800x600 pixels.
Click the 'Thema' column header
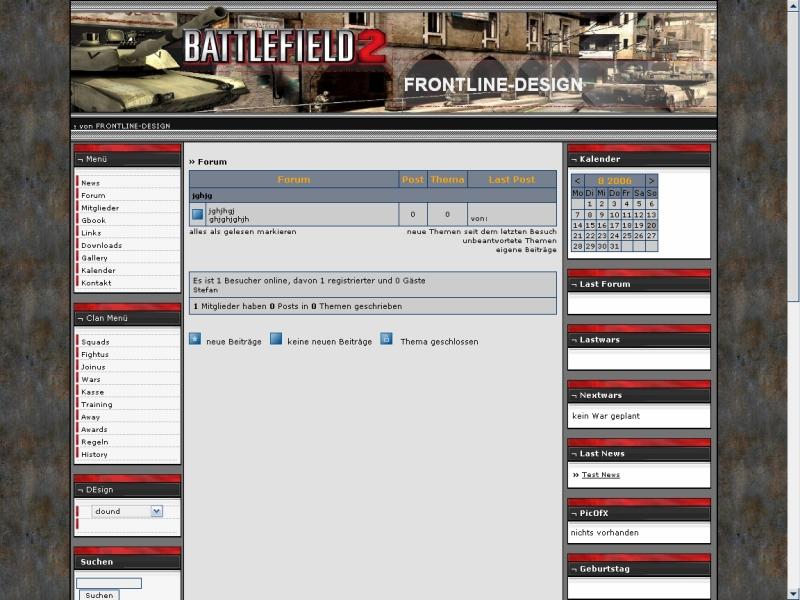click(447, 180)
